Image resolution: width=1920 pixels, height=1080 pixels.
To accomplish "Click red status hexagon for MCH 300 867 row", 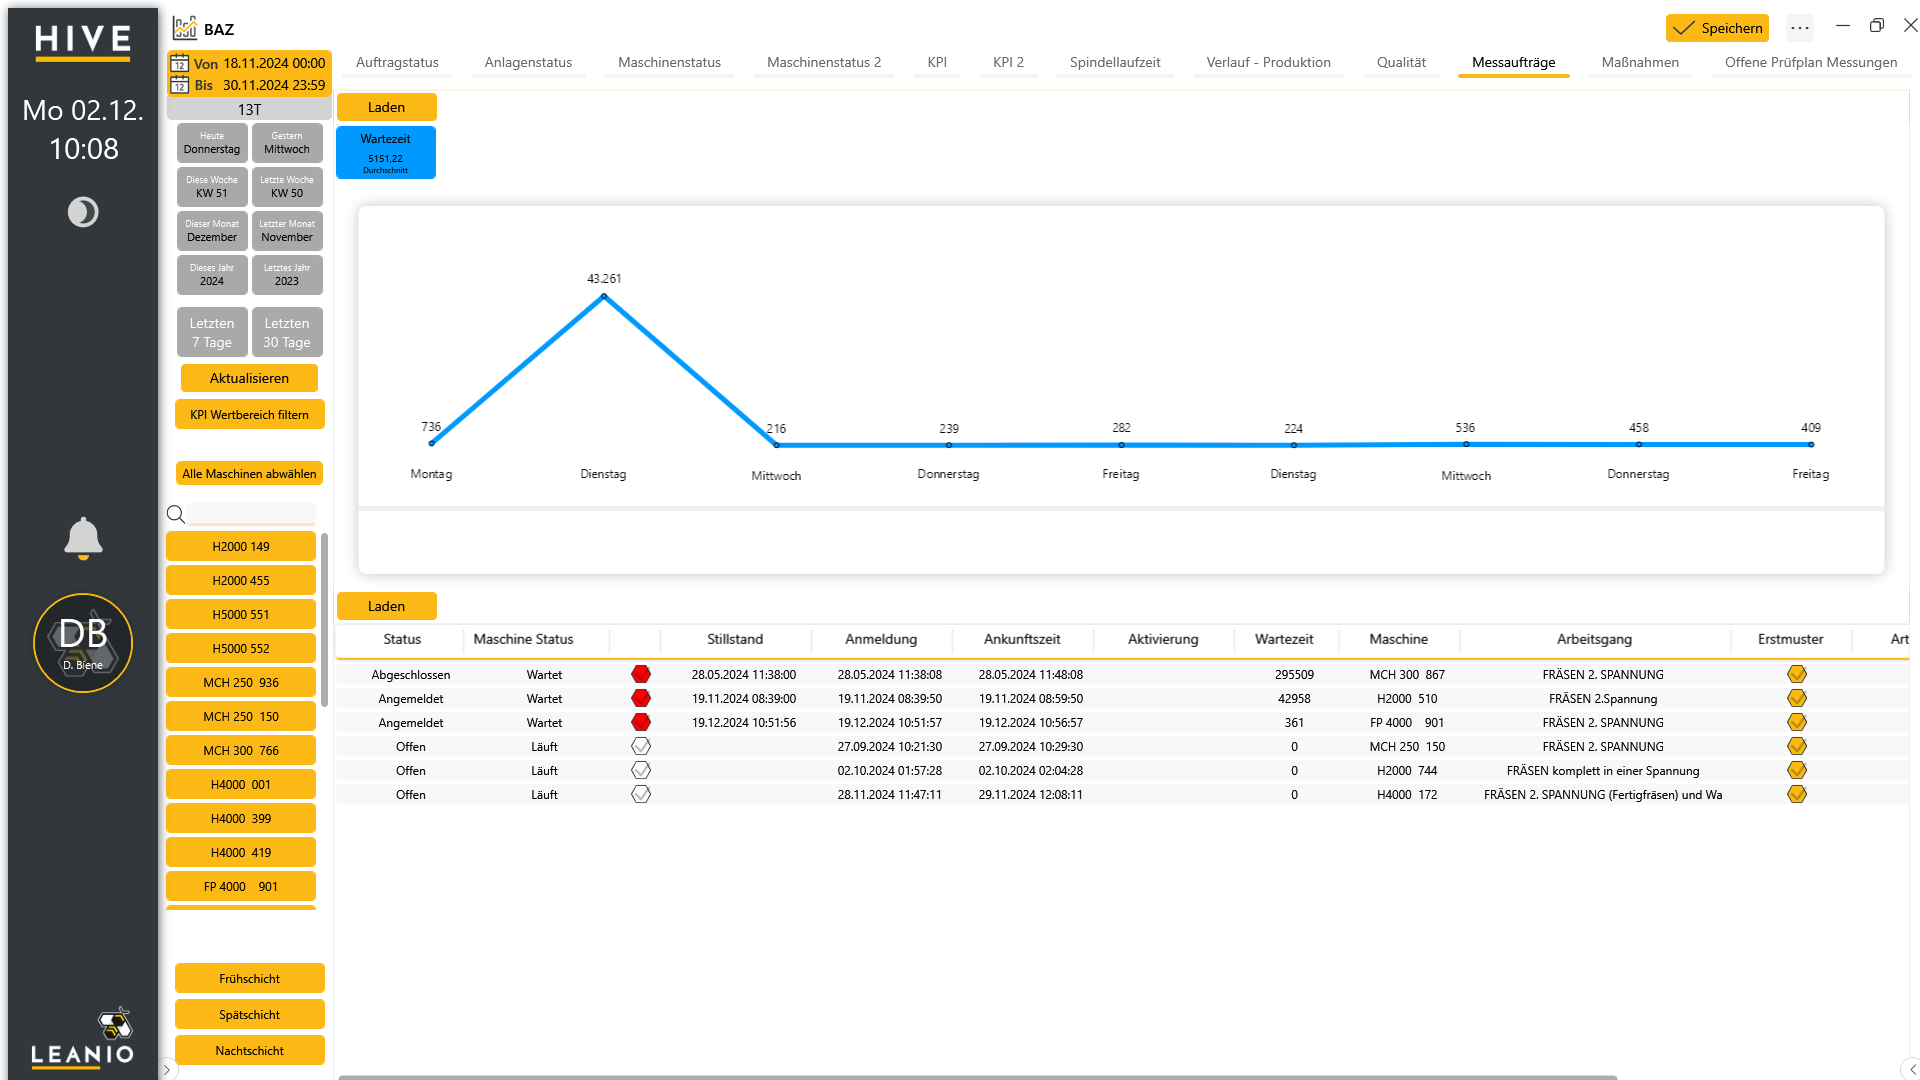I will tap(641, 674).
